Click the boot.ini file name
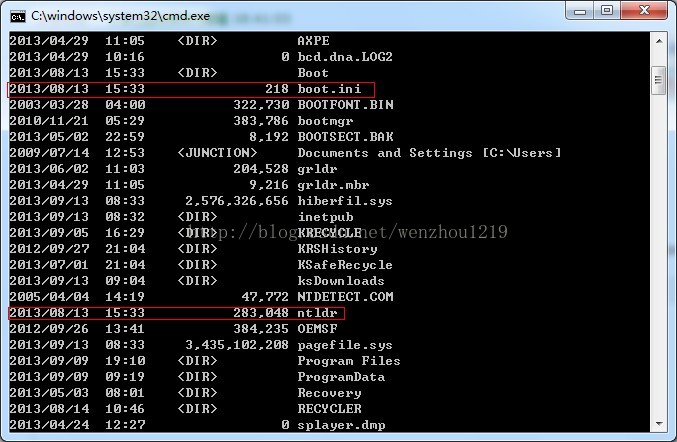677x442 pixels. point(329,88)
